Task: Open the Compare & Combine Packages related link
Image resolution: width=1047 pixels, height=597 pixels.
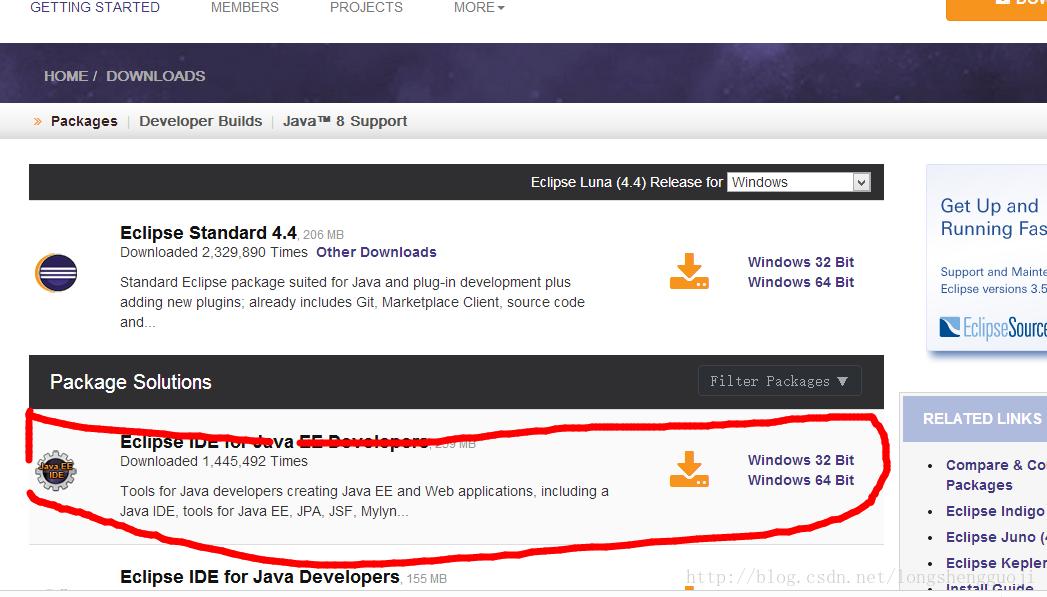Action: click(996, 475)
